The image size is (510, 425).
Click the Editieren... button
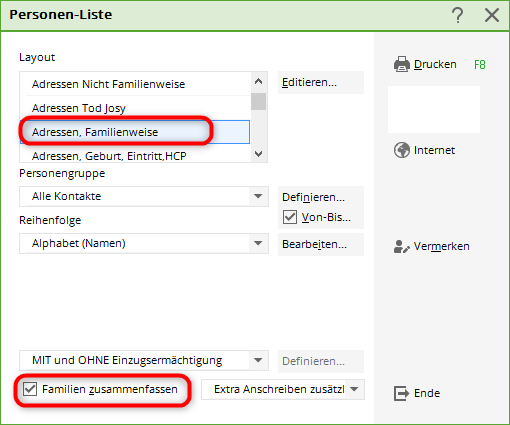[x=321, y=82]
